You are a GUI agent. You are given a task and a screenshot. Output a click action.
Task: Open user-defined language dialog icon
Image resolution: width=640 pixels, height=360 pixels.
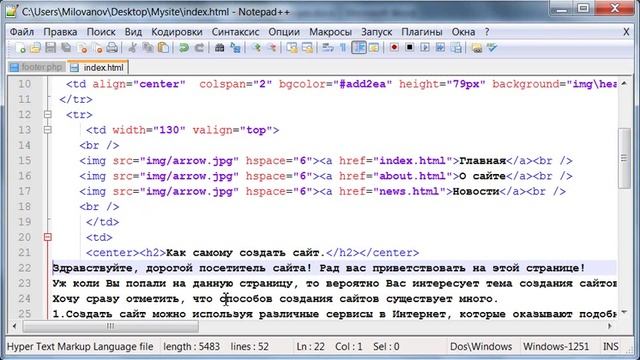(374, 48)
